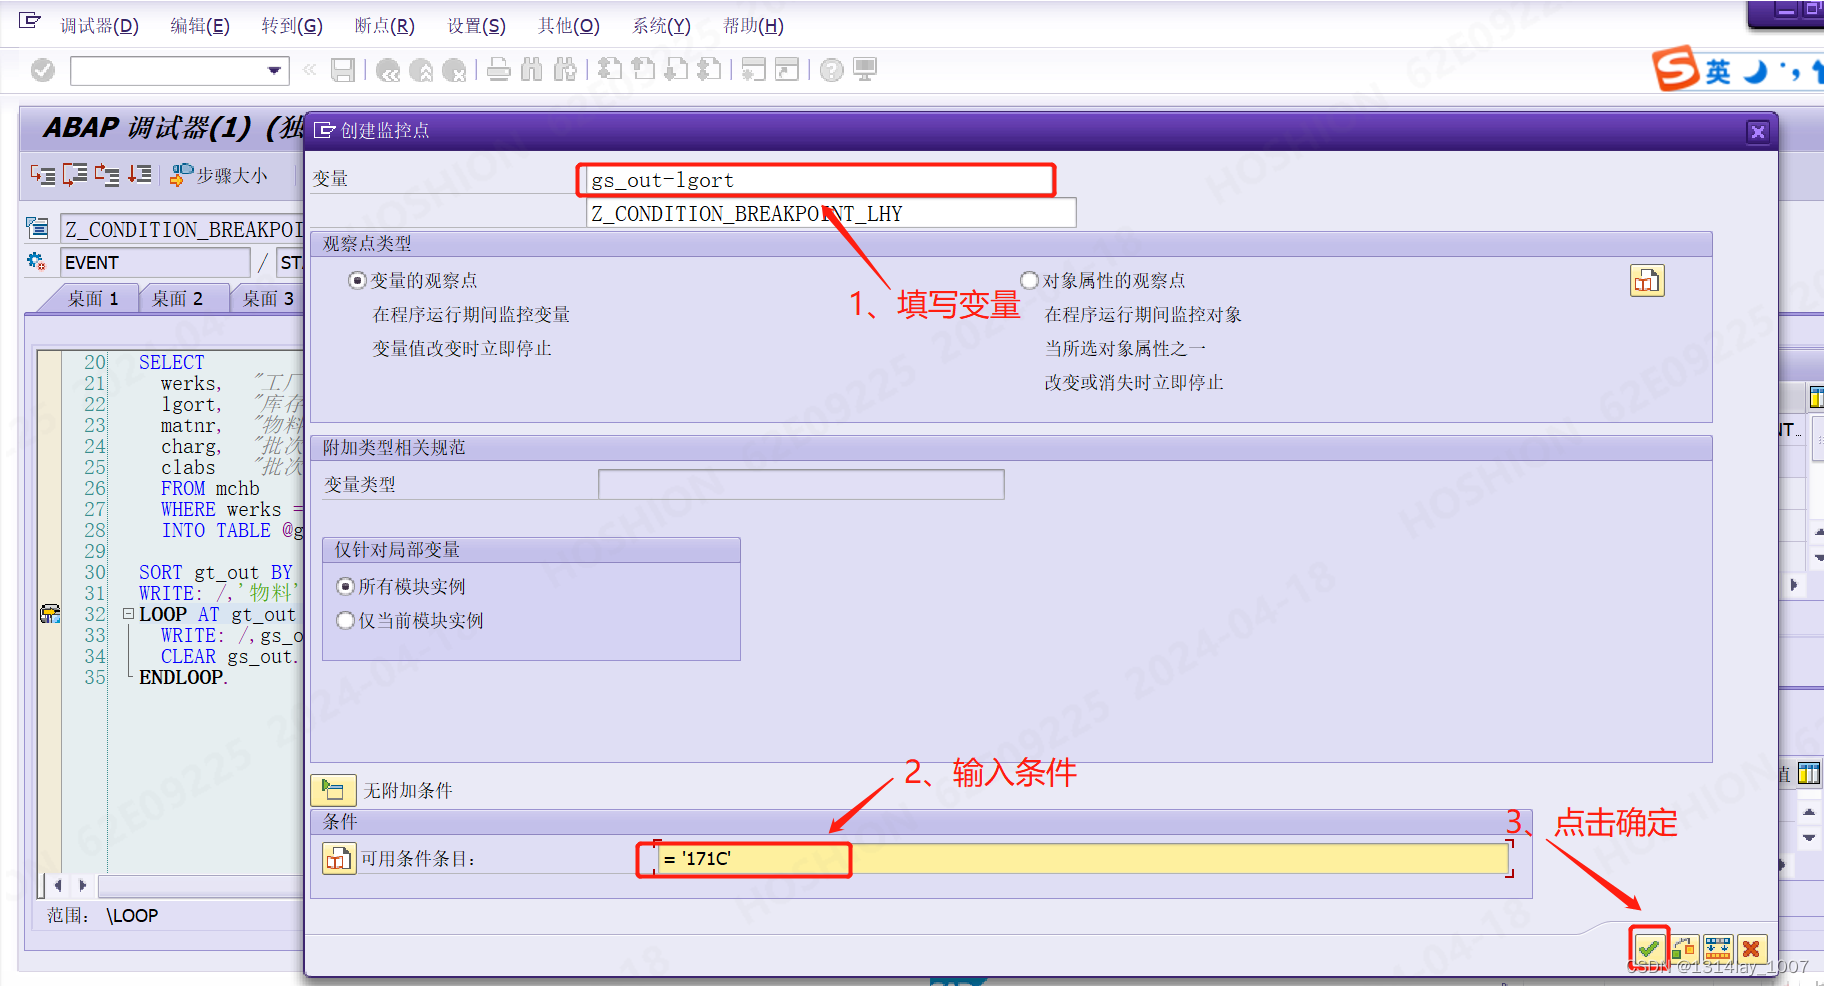Select the 变量的观察点 radio button
The image size is (1824, 986).
pyautogui.click(x=357, y=281)
